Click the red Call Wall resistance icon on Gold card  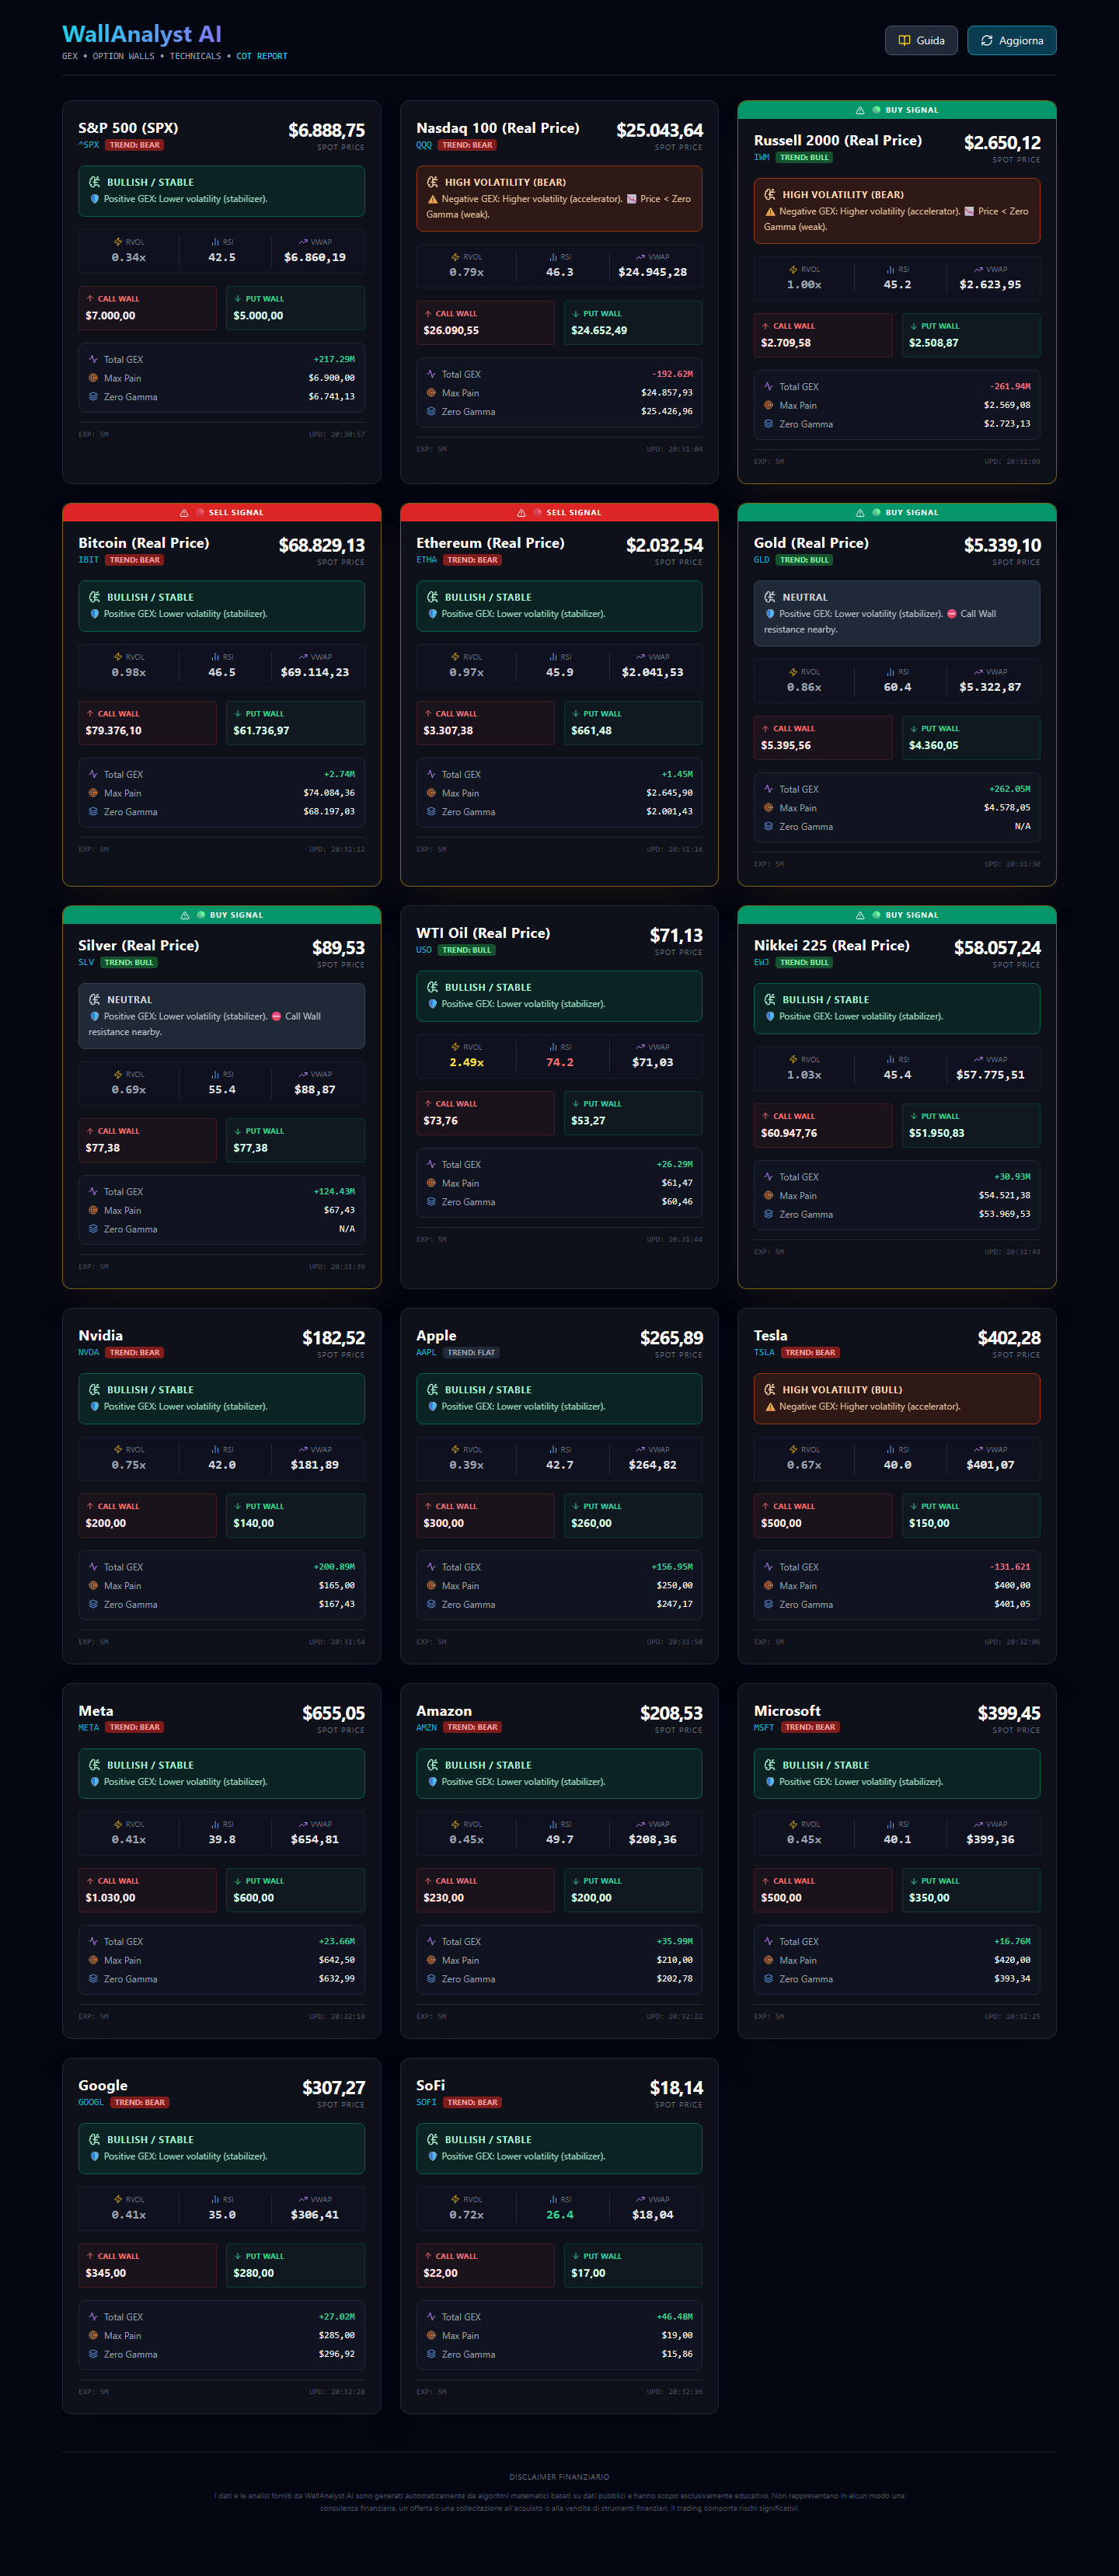click(x=951, y=614)
